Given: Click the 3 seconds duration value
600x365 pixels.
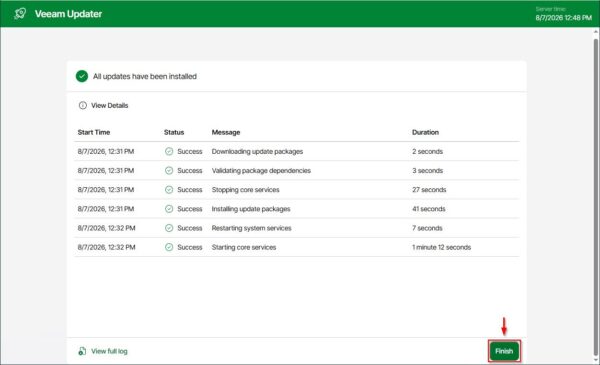Looking at the screenshot, I should tap(427, 170).
